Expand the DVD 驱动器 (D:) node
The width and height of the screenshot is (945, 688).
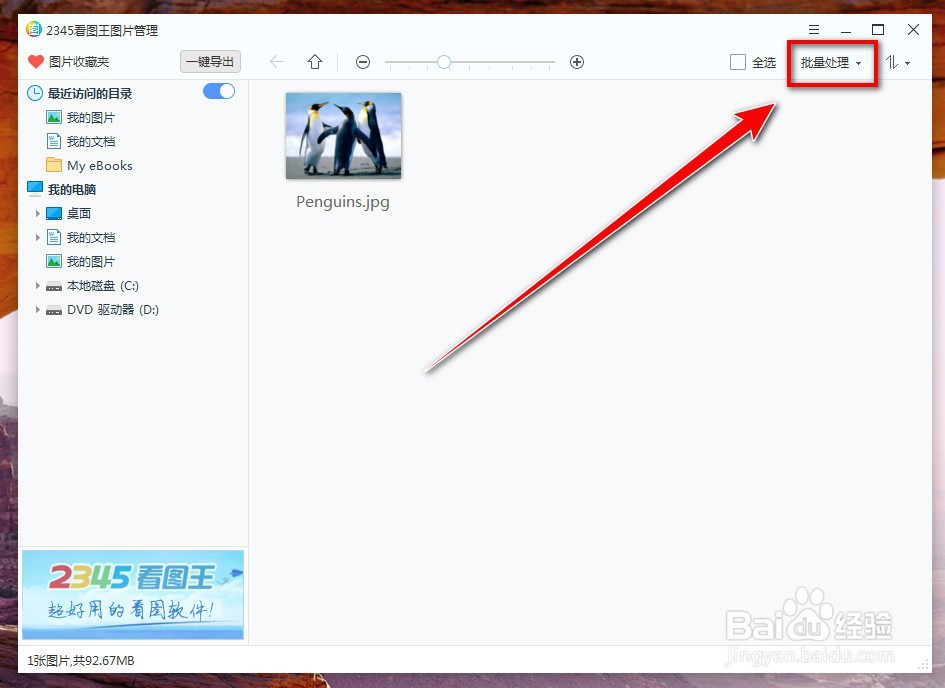point(37,310)
